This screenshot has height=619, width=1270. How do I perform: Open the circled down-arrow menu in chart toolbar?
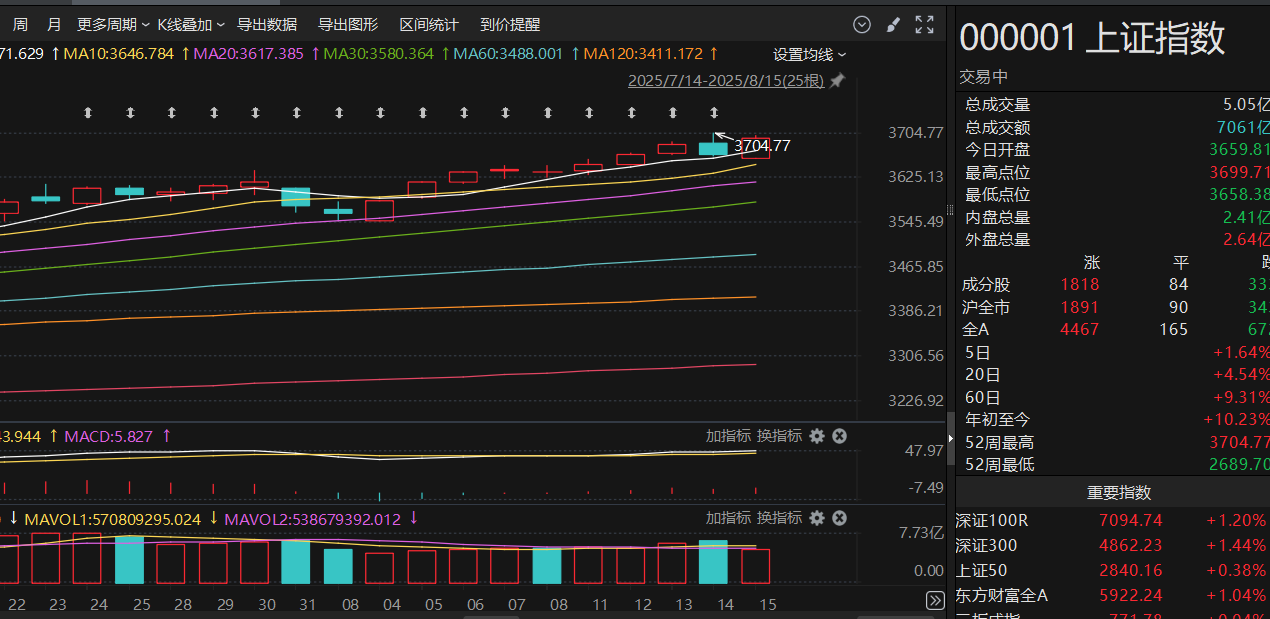pos(862,25)
